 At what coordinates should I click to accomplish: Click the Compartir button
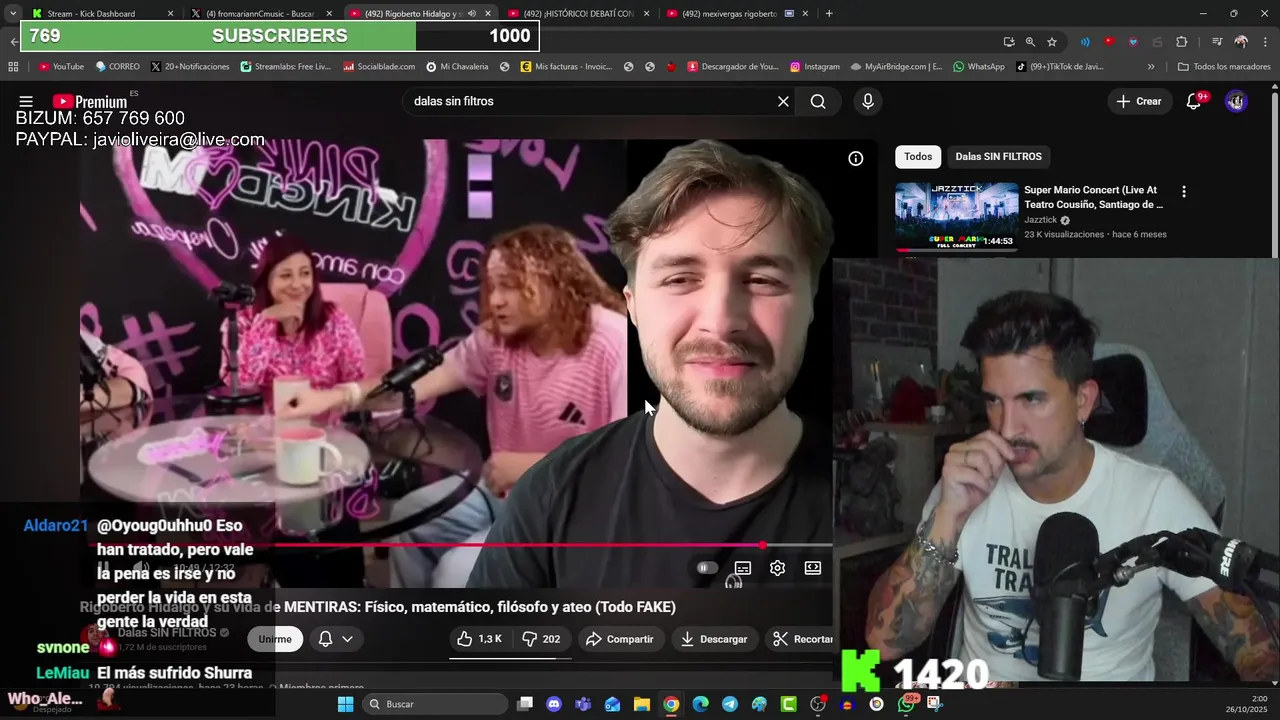[620, 639]
